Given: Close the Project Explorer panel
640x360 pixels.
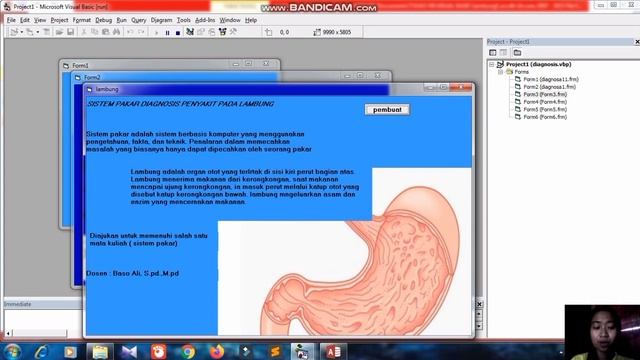Looking at the screenshot, I should [637, 42].
